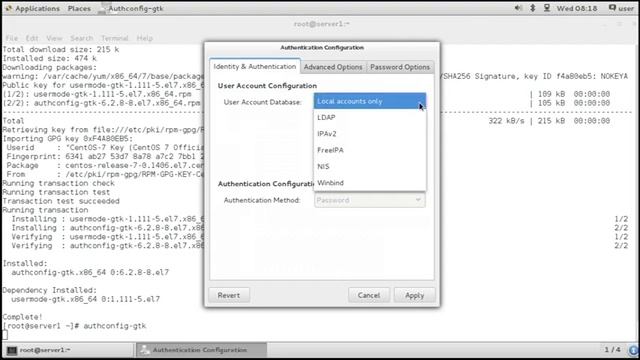Click the Authconfig-gtk app menu in top panel
640x360 pixels.
tap(131, 8)
